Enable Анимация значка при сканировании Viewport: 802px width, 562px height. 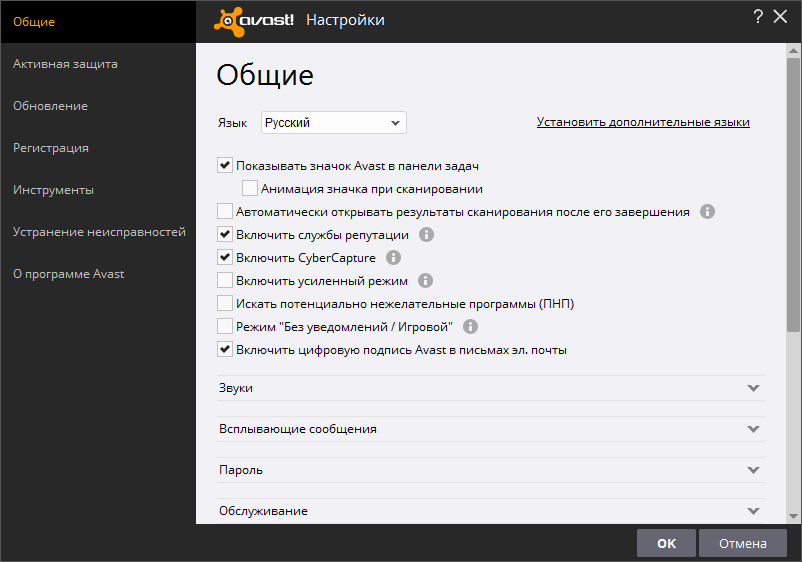tap(250, 188)
